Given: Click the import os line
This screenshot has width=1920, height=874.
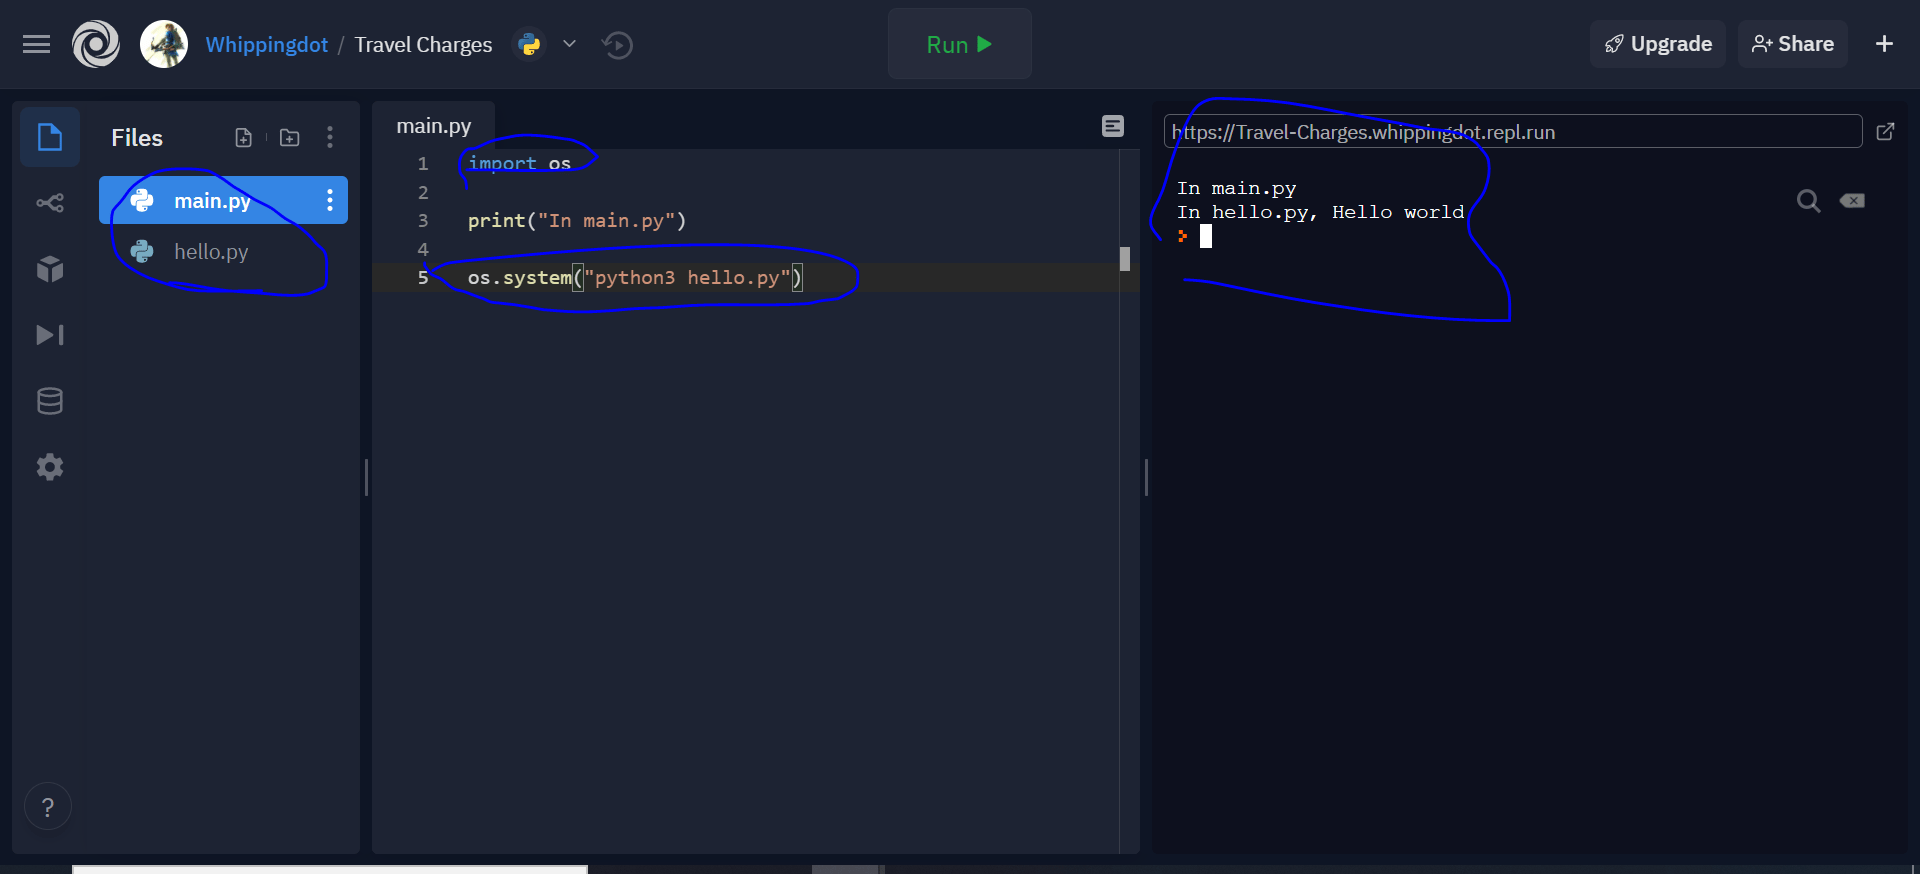Looking at the screenshot, I should point(519,163).
